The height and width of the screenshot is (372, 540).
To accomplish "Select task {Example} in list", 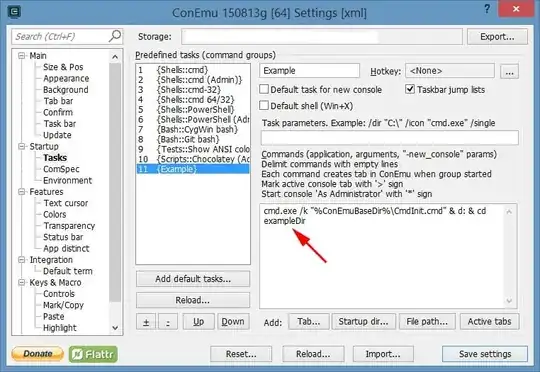I will [x=193, y=169].
